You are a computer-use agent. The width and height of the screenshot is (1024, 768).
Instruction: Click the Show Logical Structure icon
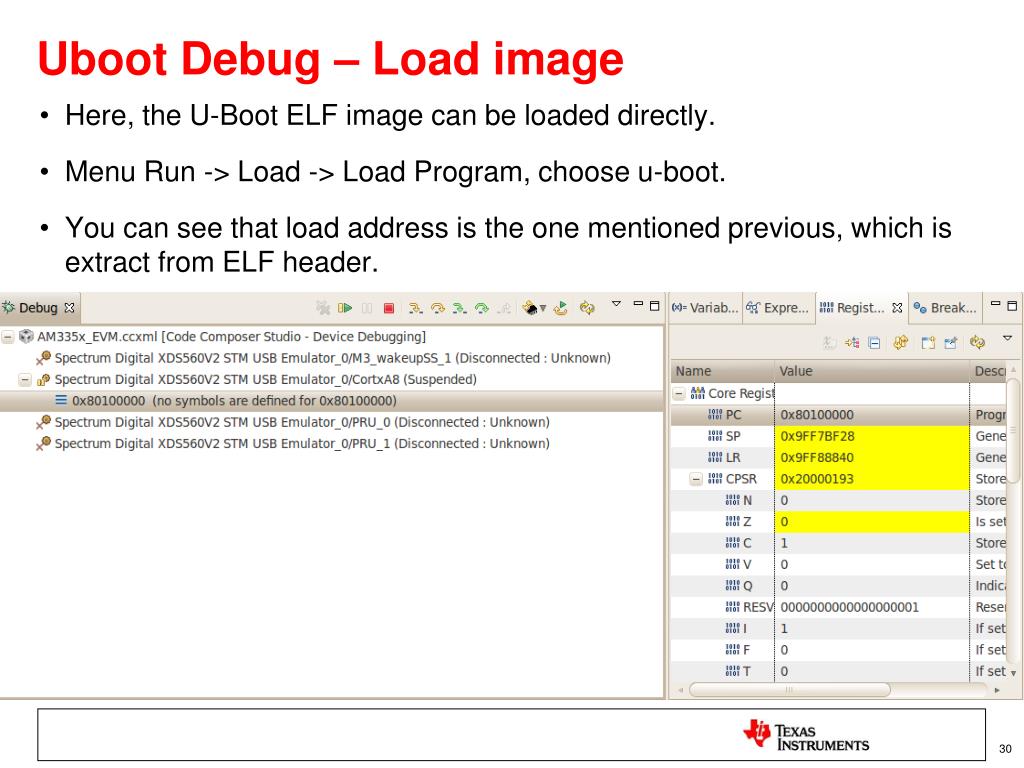852,342
